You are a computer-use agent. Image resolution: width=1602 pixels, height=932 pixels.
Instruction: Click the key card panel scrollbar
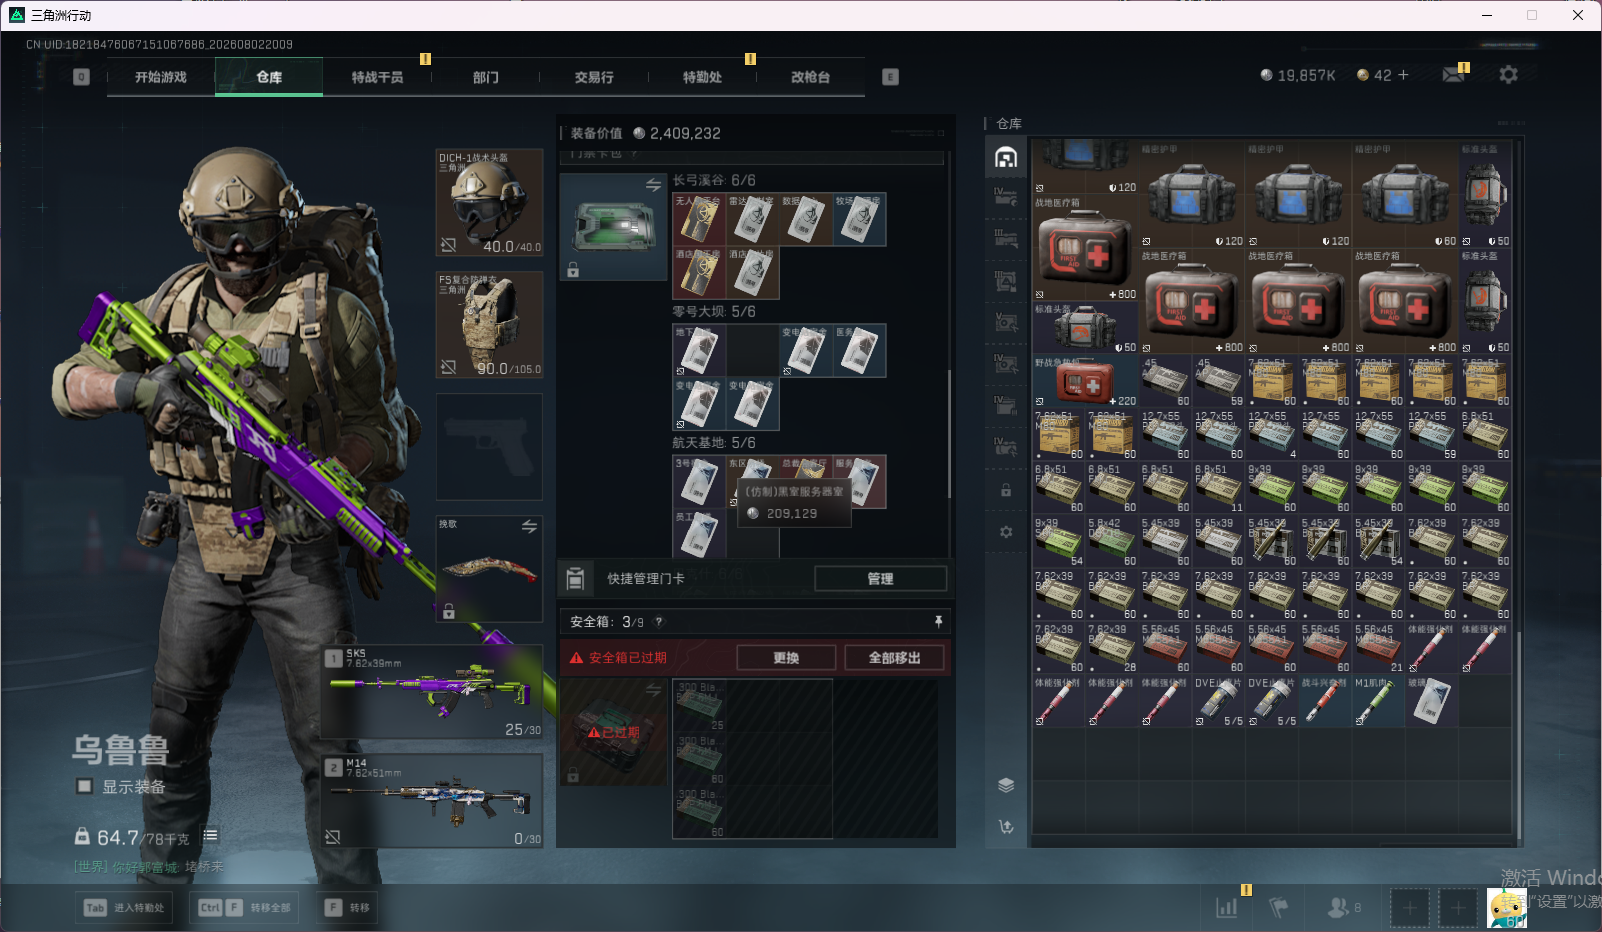coord(949,435)
